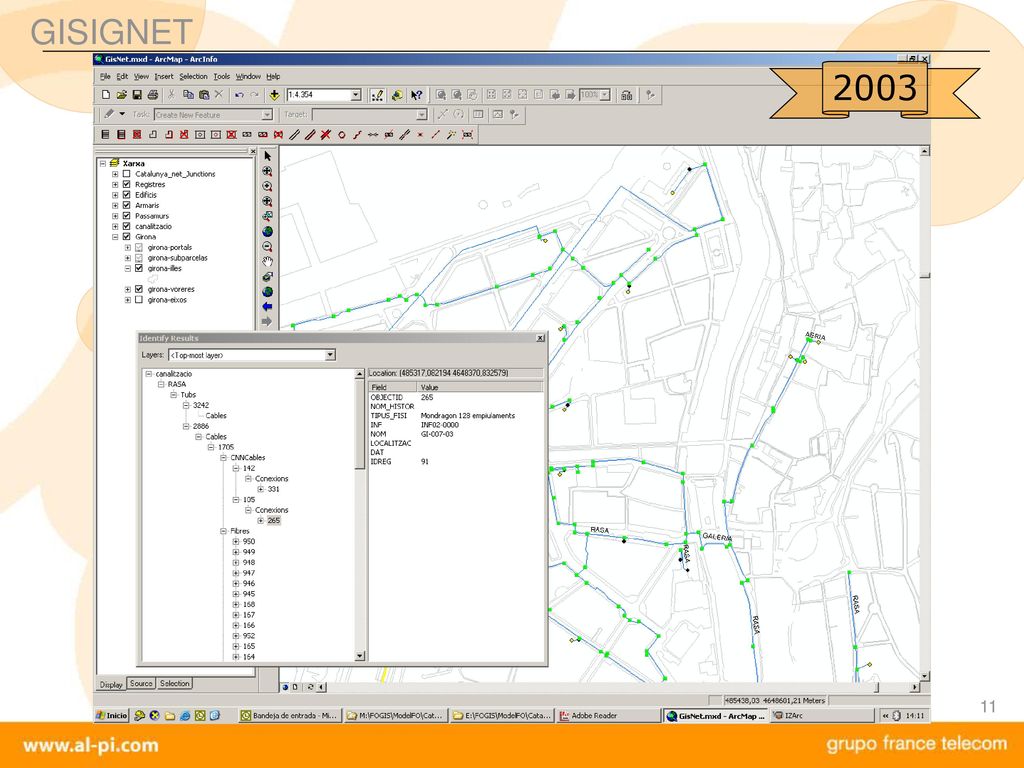Click the Print icon in the toolbar
The height and width of the screenshot is (768, 1024).
tap(153, 95)
